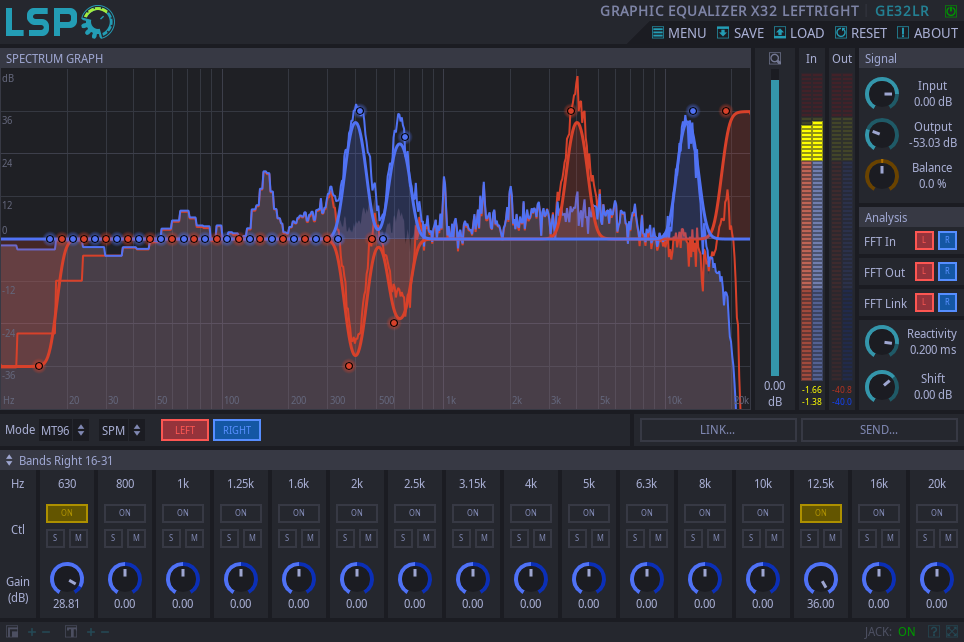This screenshot has height=642, width=964.
Task: Mute the 630 Hz band
Action: [78, 538]
